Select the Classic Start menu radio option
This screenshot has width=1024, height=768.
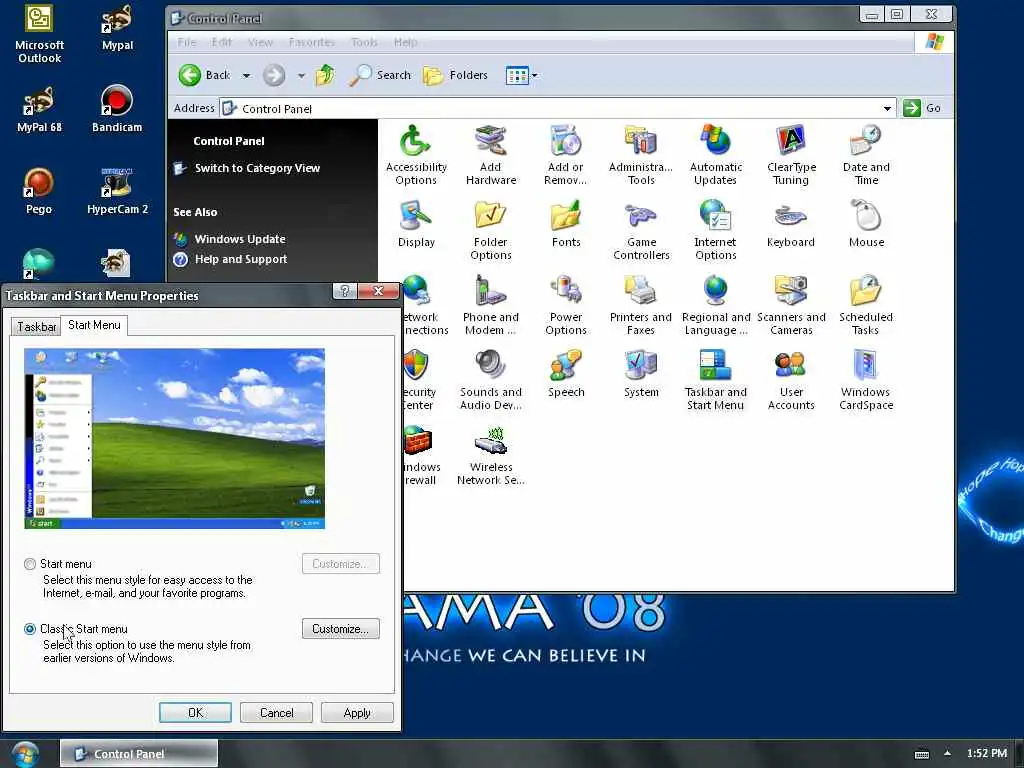(30, 629)
